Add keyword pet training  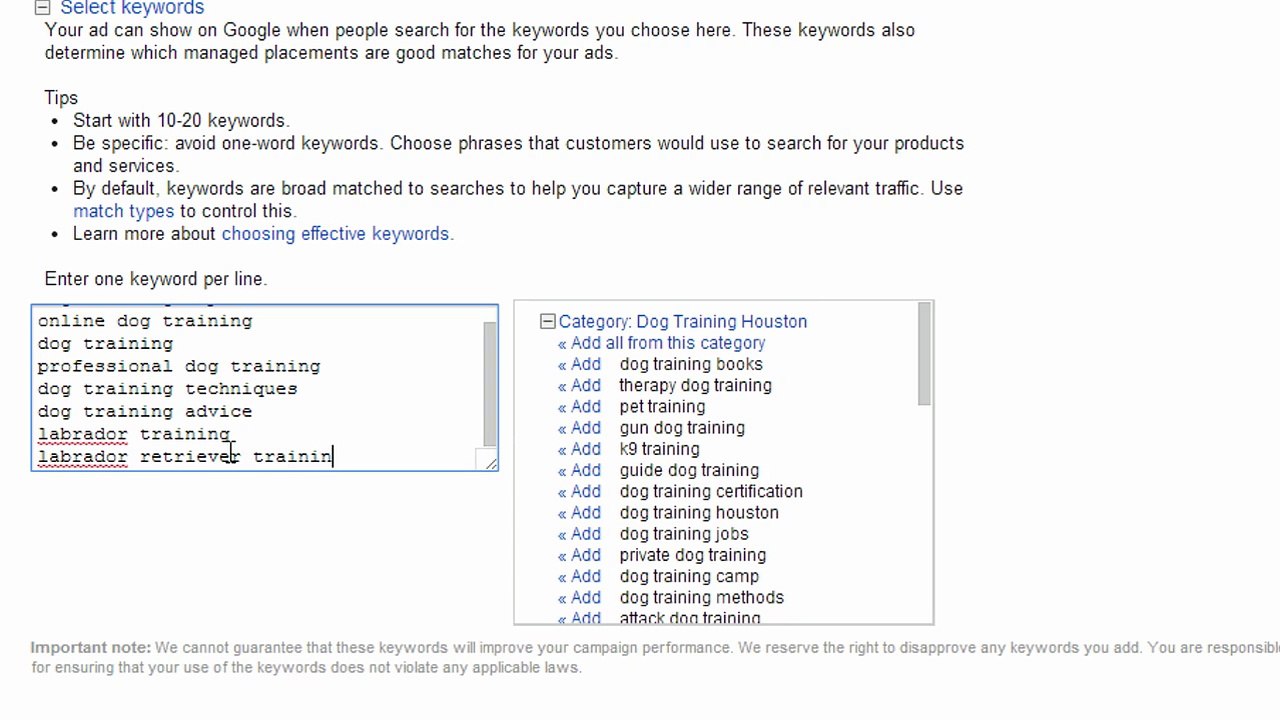(x=579, y=406)
